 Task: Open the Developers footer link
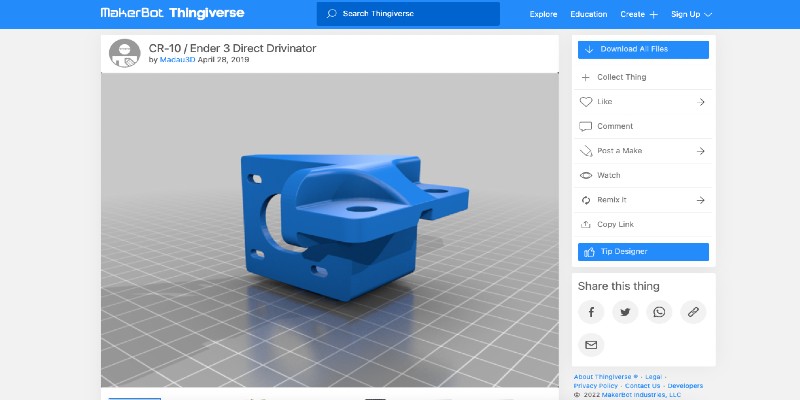(x=685, y=386)
